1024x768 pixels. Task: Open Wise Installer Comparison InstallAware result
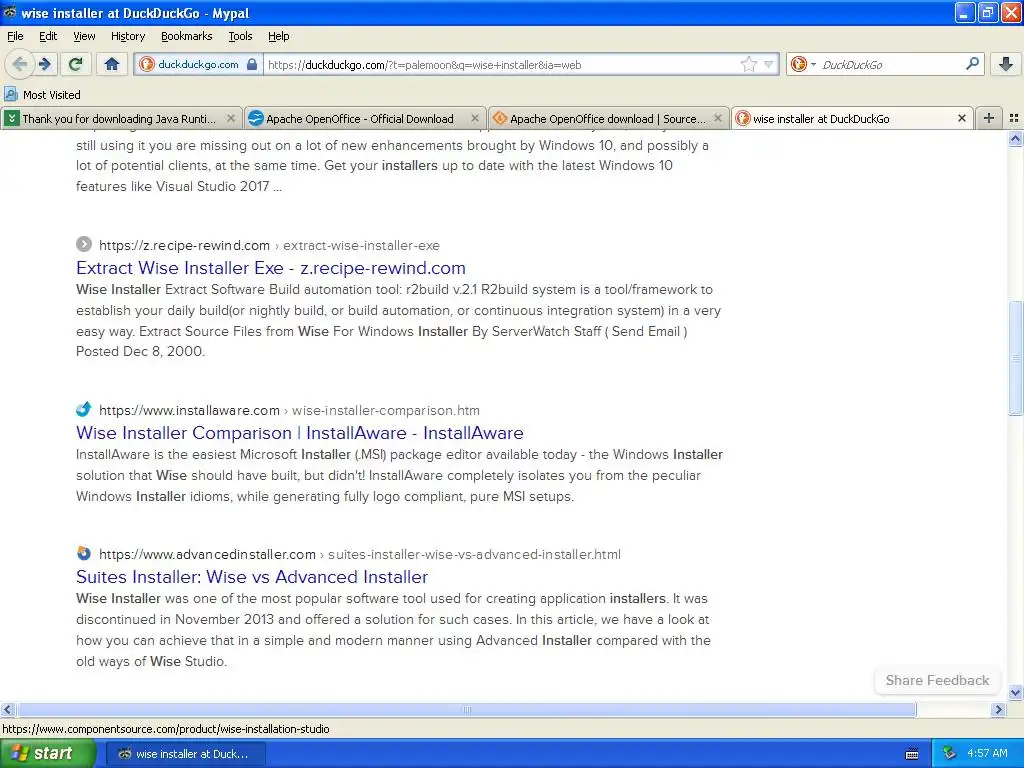pyautogui.click(x=300, y=433)
